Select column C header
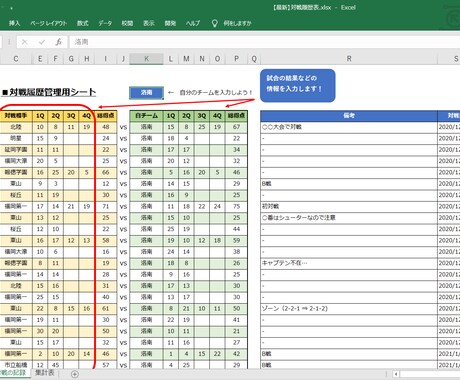This screenshot has height=380, width=460. click(16, 59)
